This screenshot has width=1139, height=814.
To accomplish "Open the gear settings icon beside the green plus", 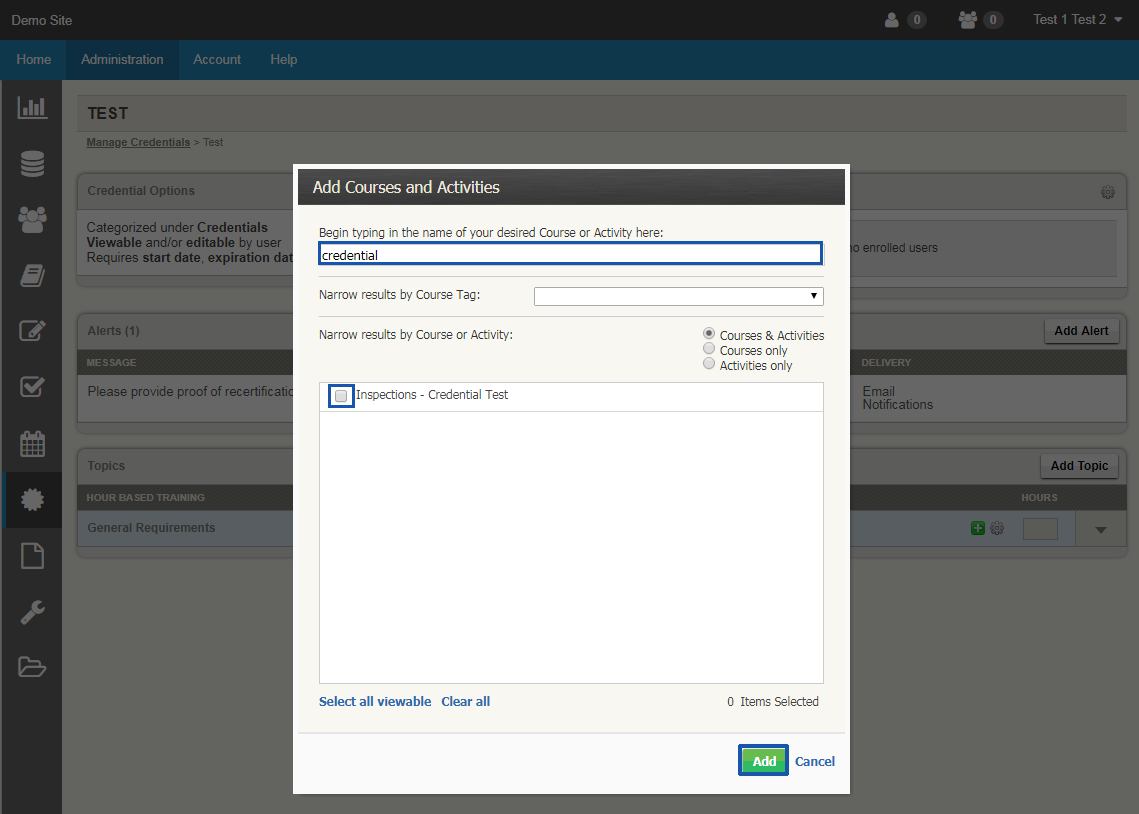I will [997, 527].
